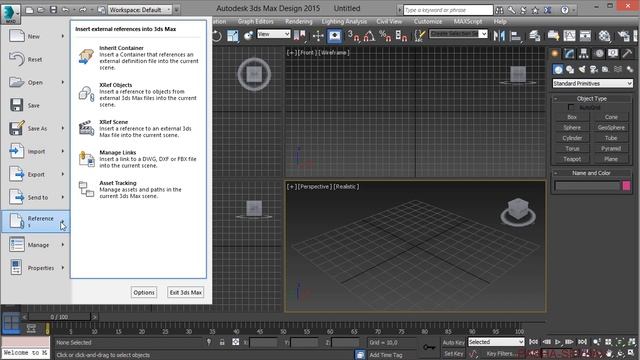Click the Edit Named Selection Sets icon
The image size is (640, 360).
click(x=420, y=36)
